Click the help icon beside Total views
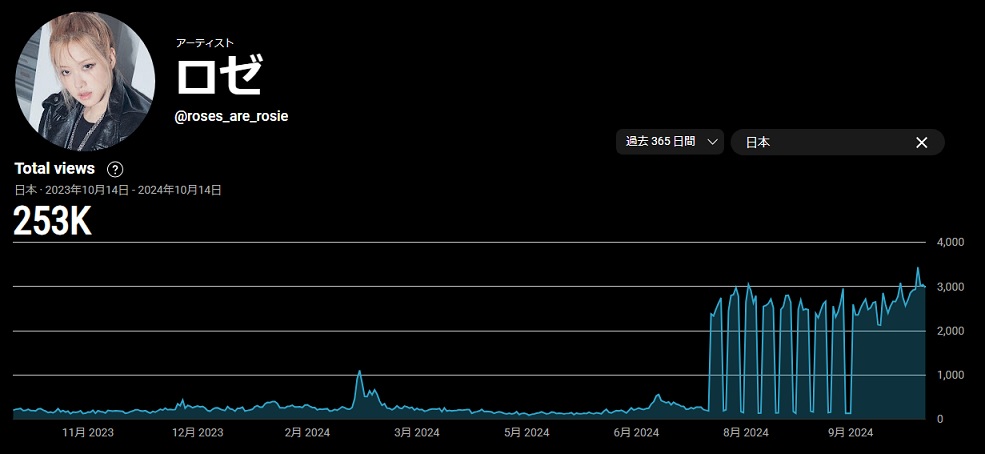Image resolution: width=985 pixels, height=454 pixels. 115,169
